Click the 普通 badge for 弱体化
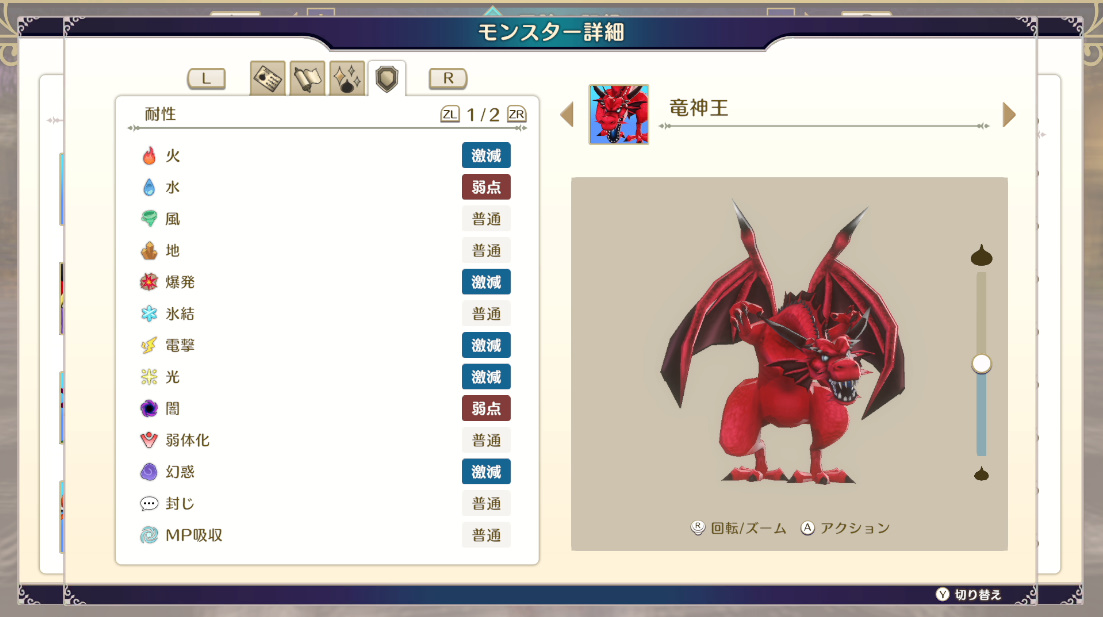Viewport: 1103px width, 617px height. pyautogui.click(x=486, y=440)
